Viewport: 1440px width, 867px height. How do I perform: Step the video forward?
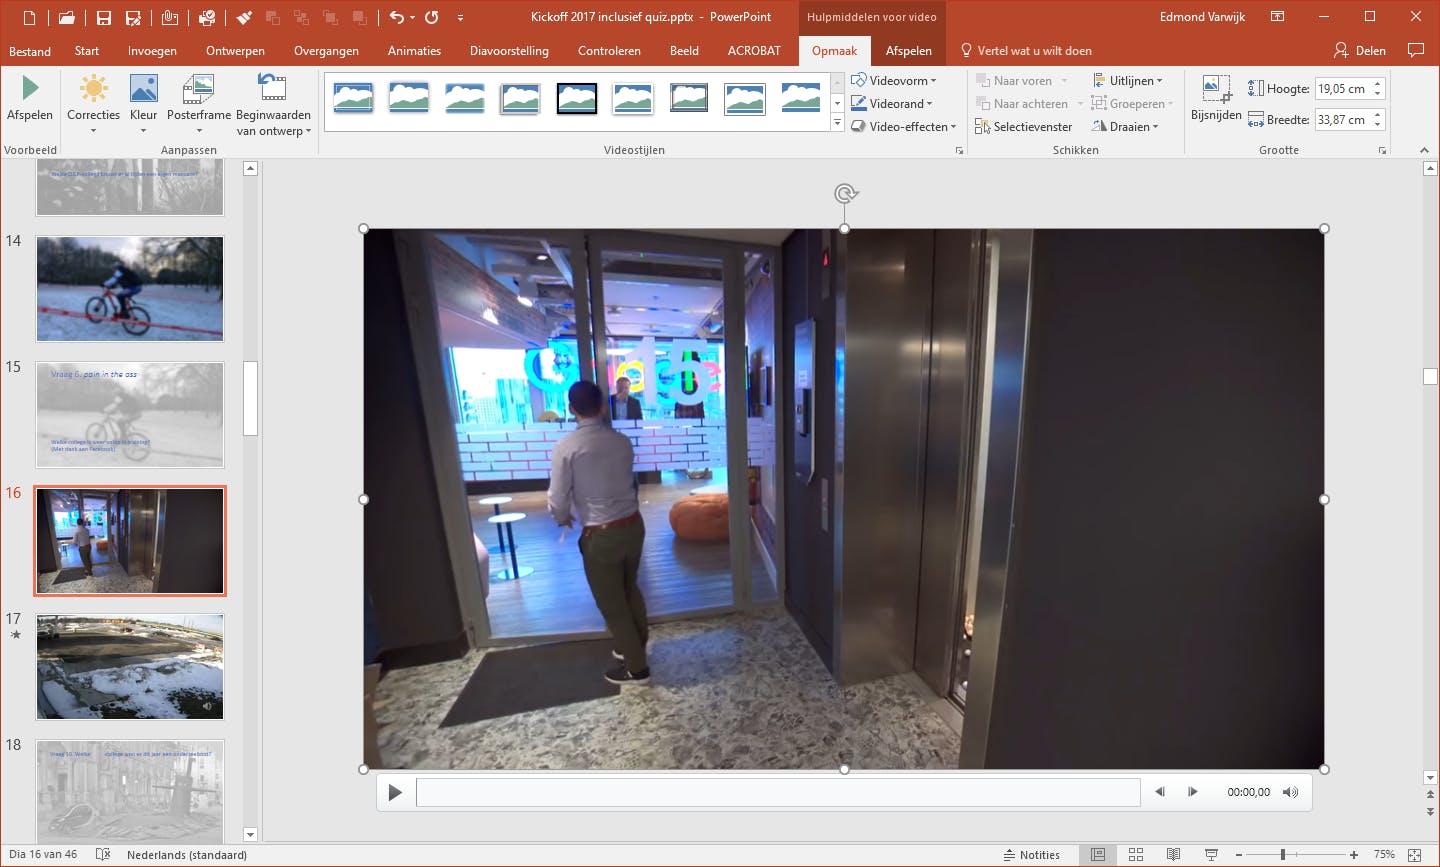[1192, 792]
